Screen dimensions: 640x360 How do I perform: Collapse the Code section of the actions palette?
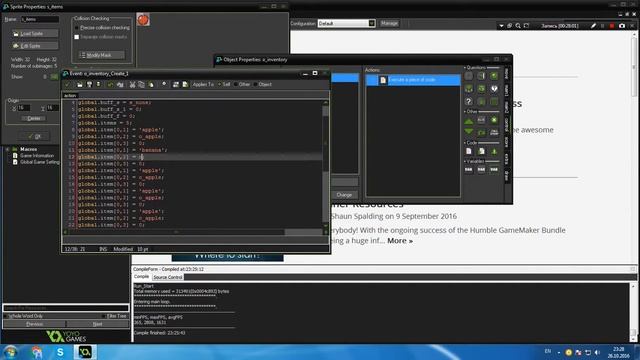(x=464, y=143)
